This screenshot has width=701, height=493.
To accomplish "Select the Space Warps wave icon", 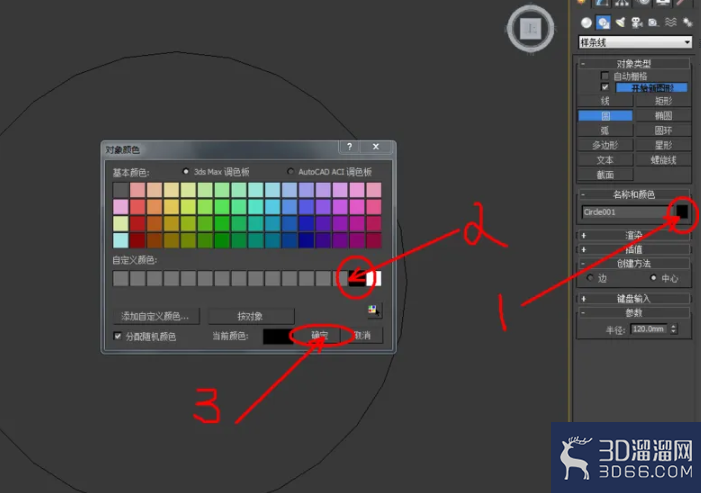I will tap(670, 22).
